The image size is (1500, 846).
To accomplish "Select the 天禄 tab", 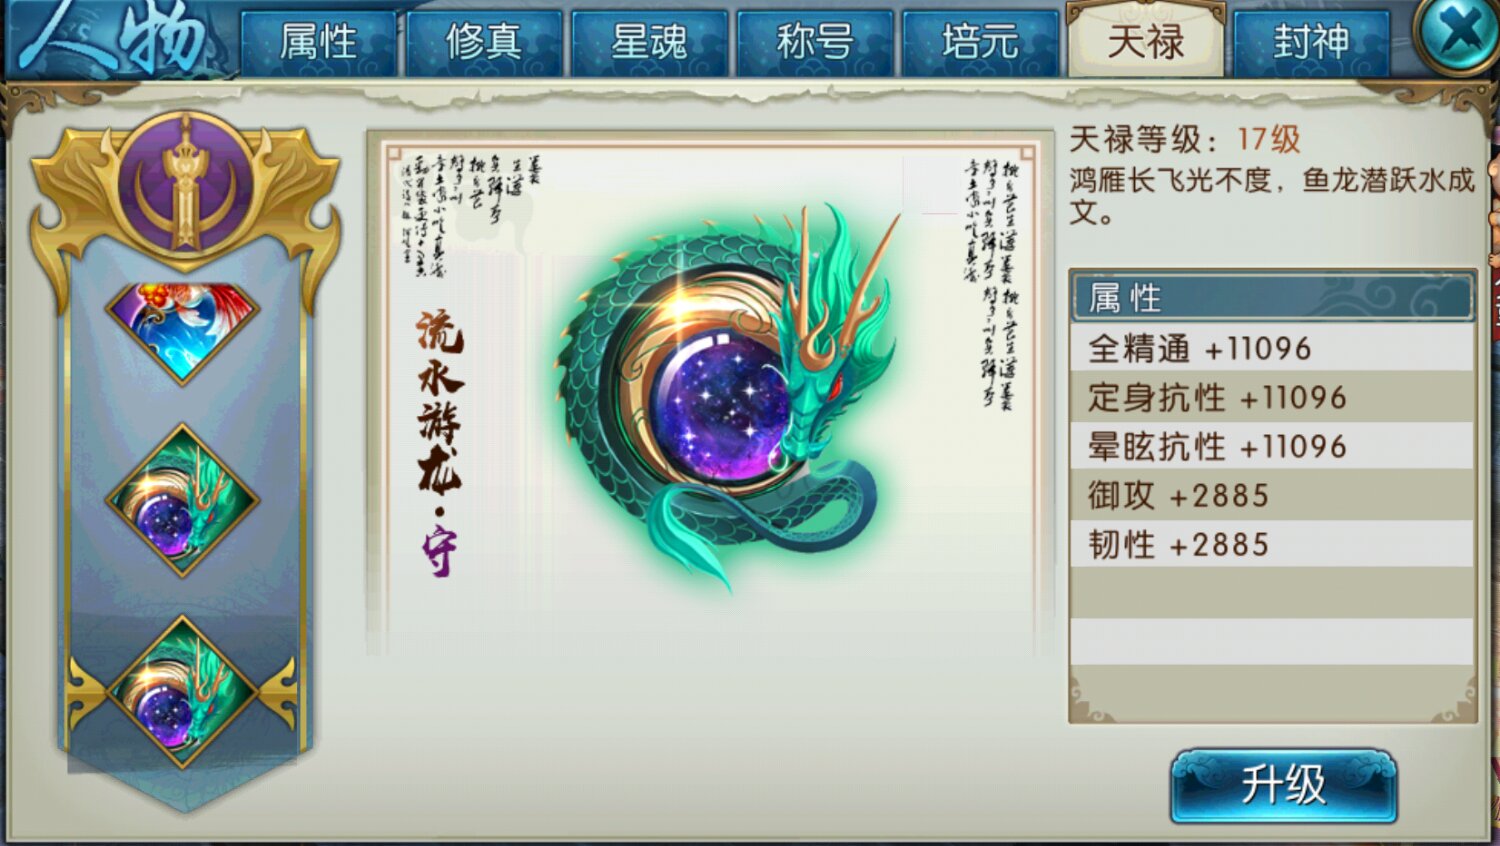I will click(x=1146, y=41).
